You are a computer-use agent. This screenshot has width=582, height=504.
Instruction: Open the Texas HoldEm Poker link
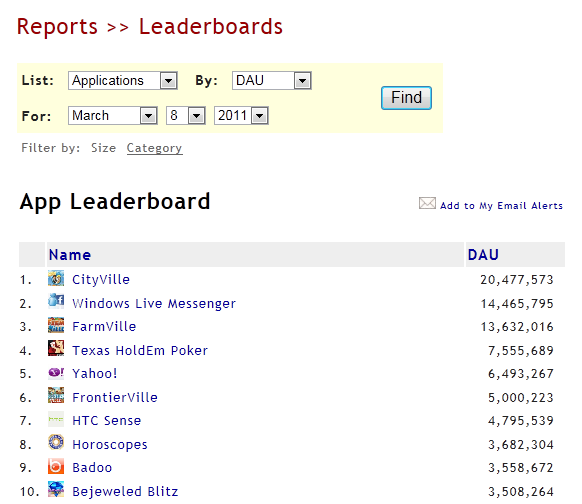point(140,350)
